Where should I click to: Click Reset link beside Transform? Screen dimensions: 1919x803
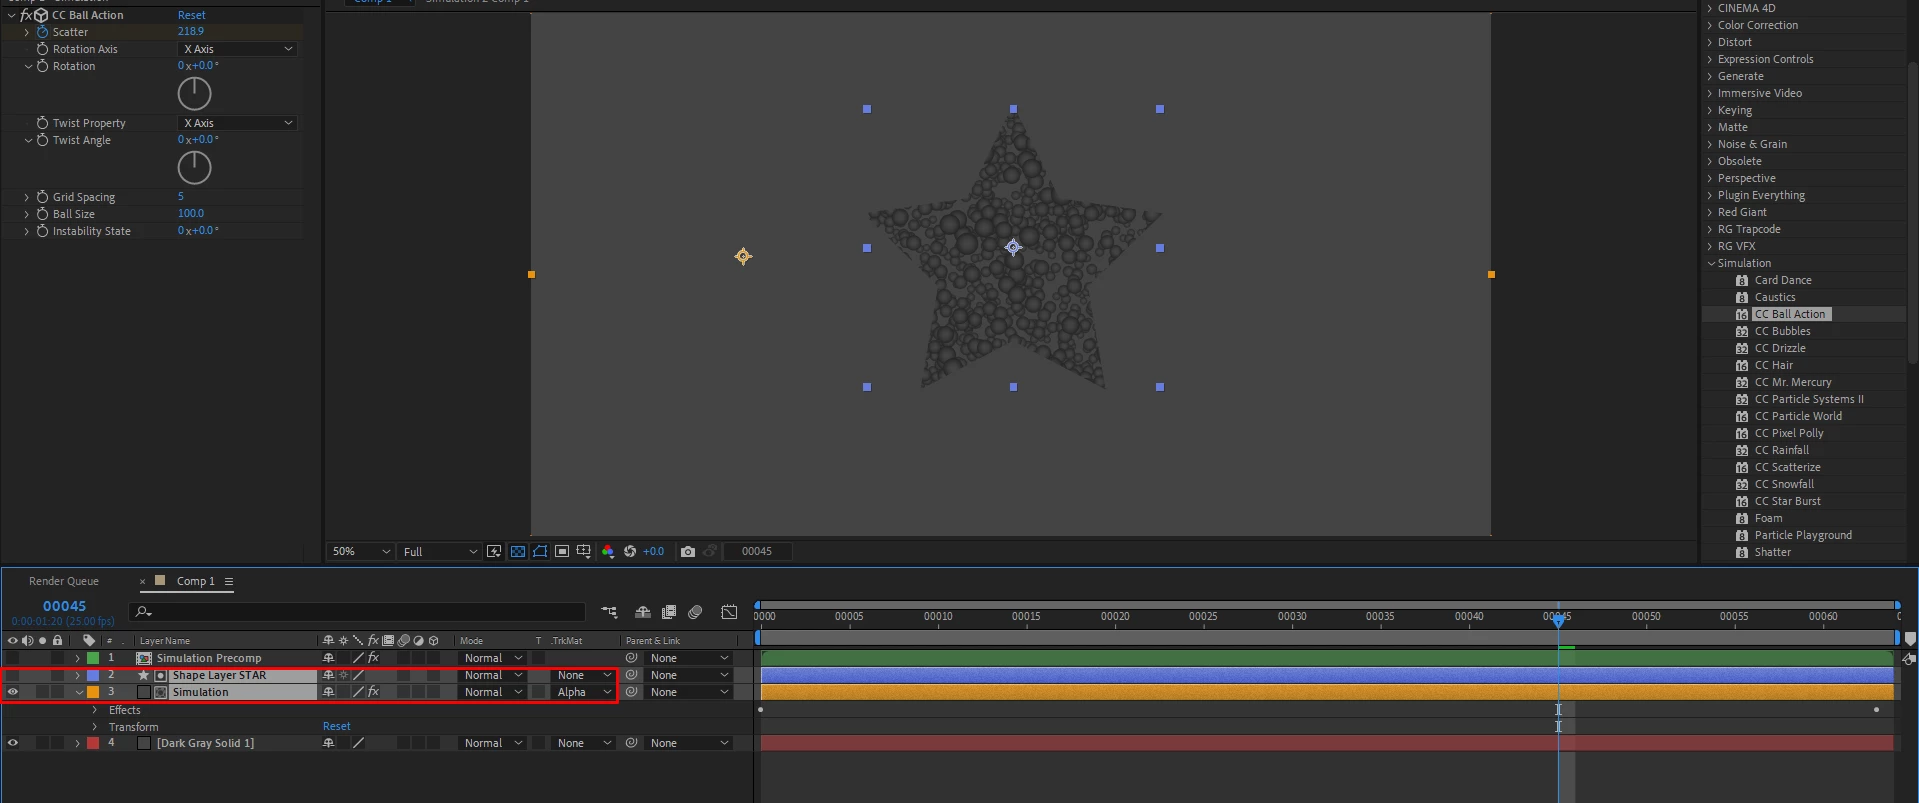coord(336,726)
